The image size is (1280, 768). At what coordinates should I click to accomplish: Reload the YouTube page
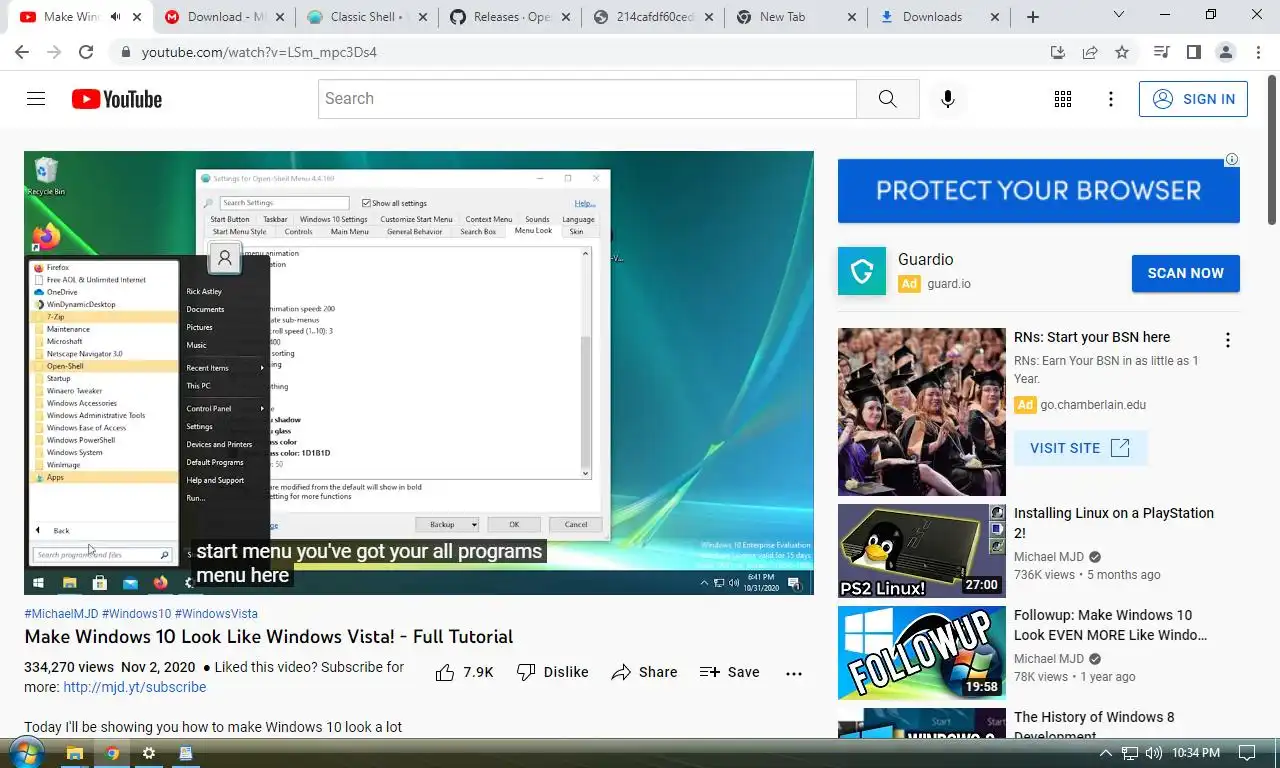tap(86, 52)
